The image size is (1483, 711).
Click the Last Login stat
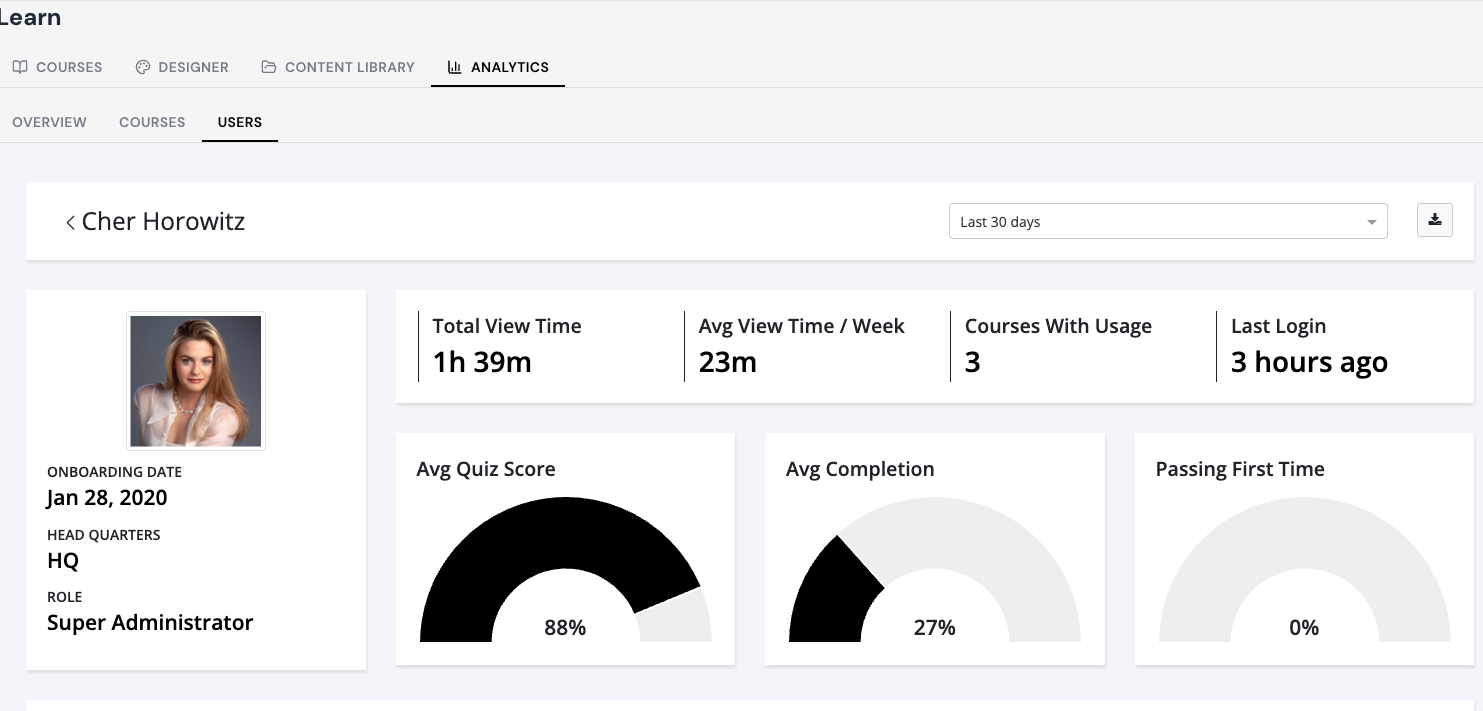click(1309, 345)
